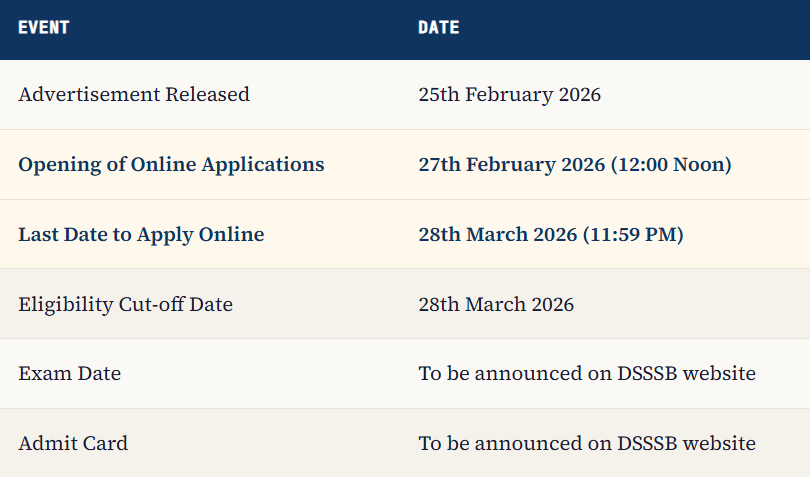Click the (12:00 Noon) time text
This screenshot has height=477, width=810.
671,165
